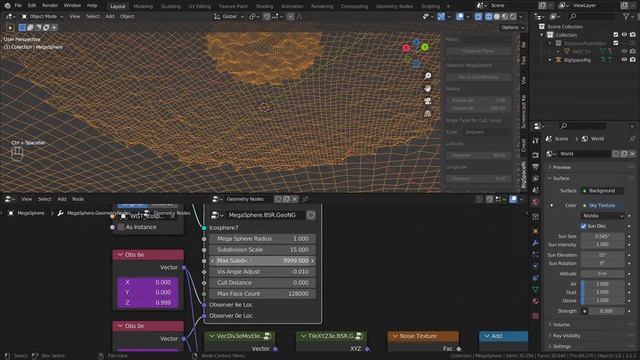Select rendered viewport shading sphere icon
Image resolution: width=640 pixels, height=360 pixels.
[513, 17]
